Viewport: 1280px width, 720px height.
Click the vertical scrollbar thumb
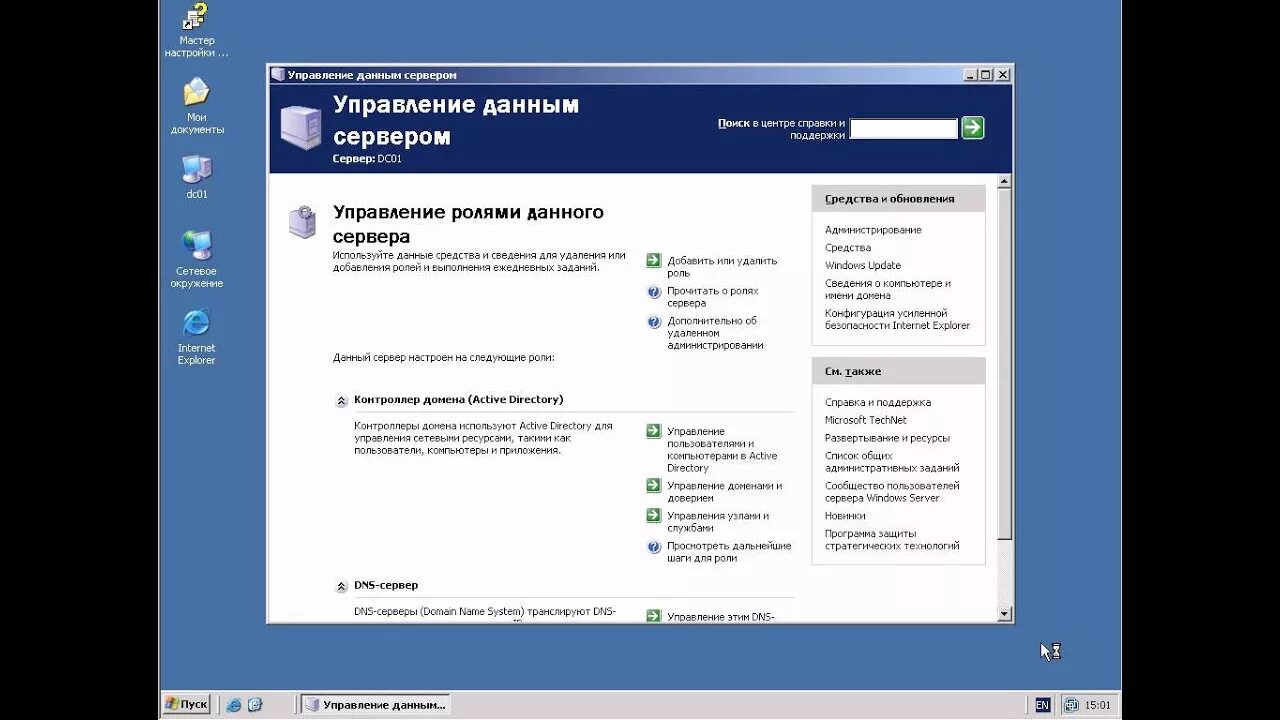coord(1005,363)
